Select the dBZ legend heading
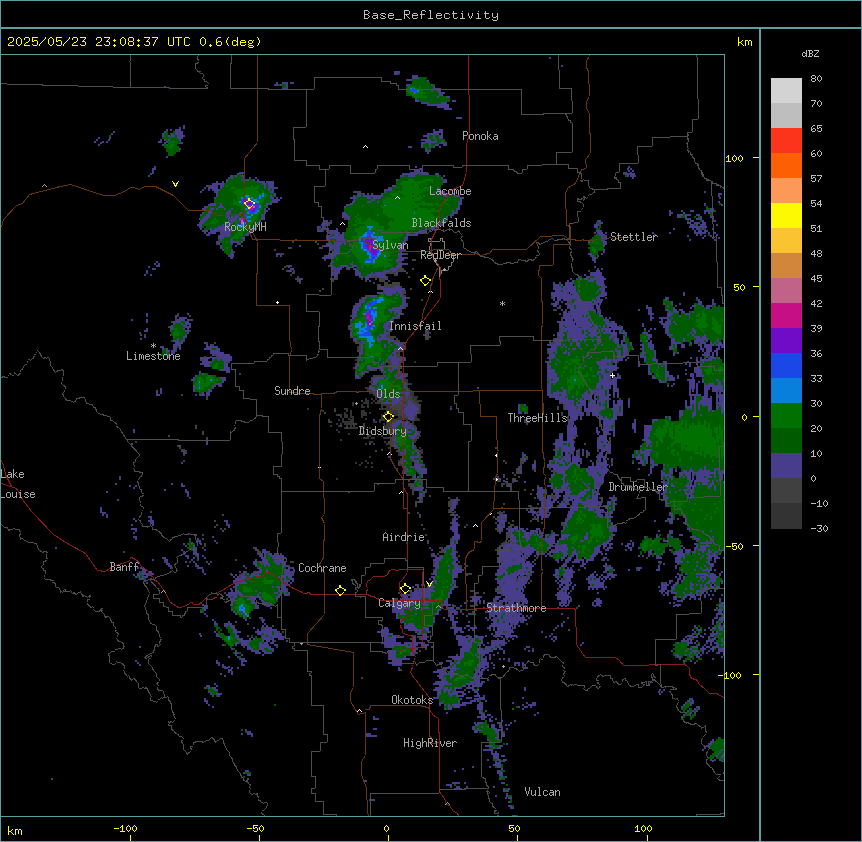 coord(810,53)
